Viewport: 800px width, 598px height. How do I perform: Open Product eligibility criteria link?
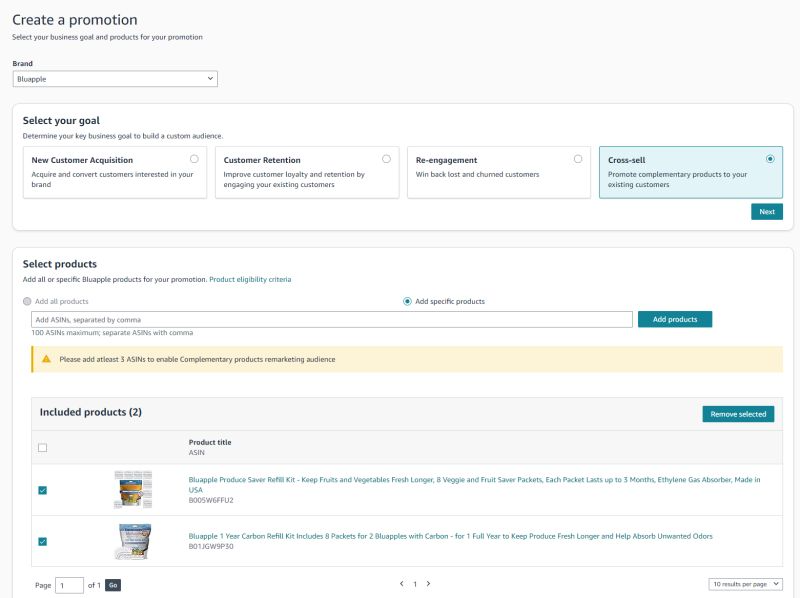point(250,280)
